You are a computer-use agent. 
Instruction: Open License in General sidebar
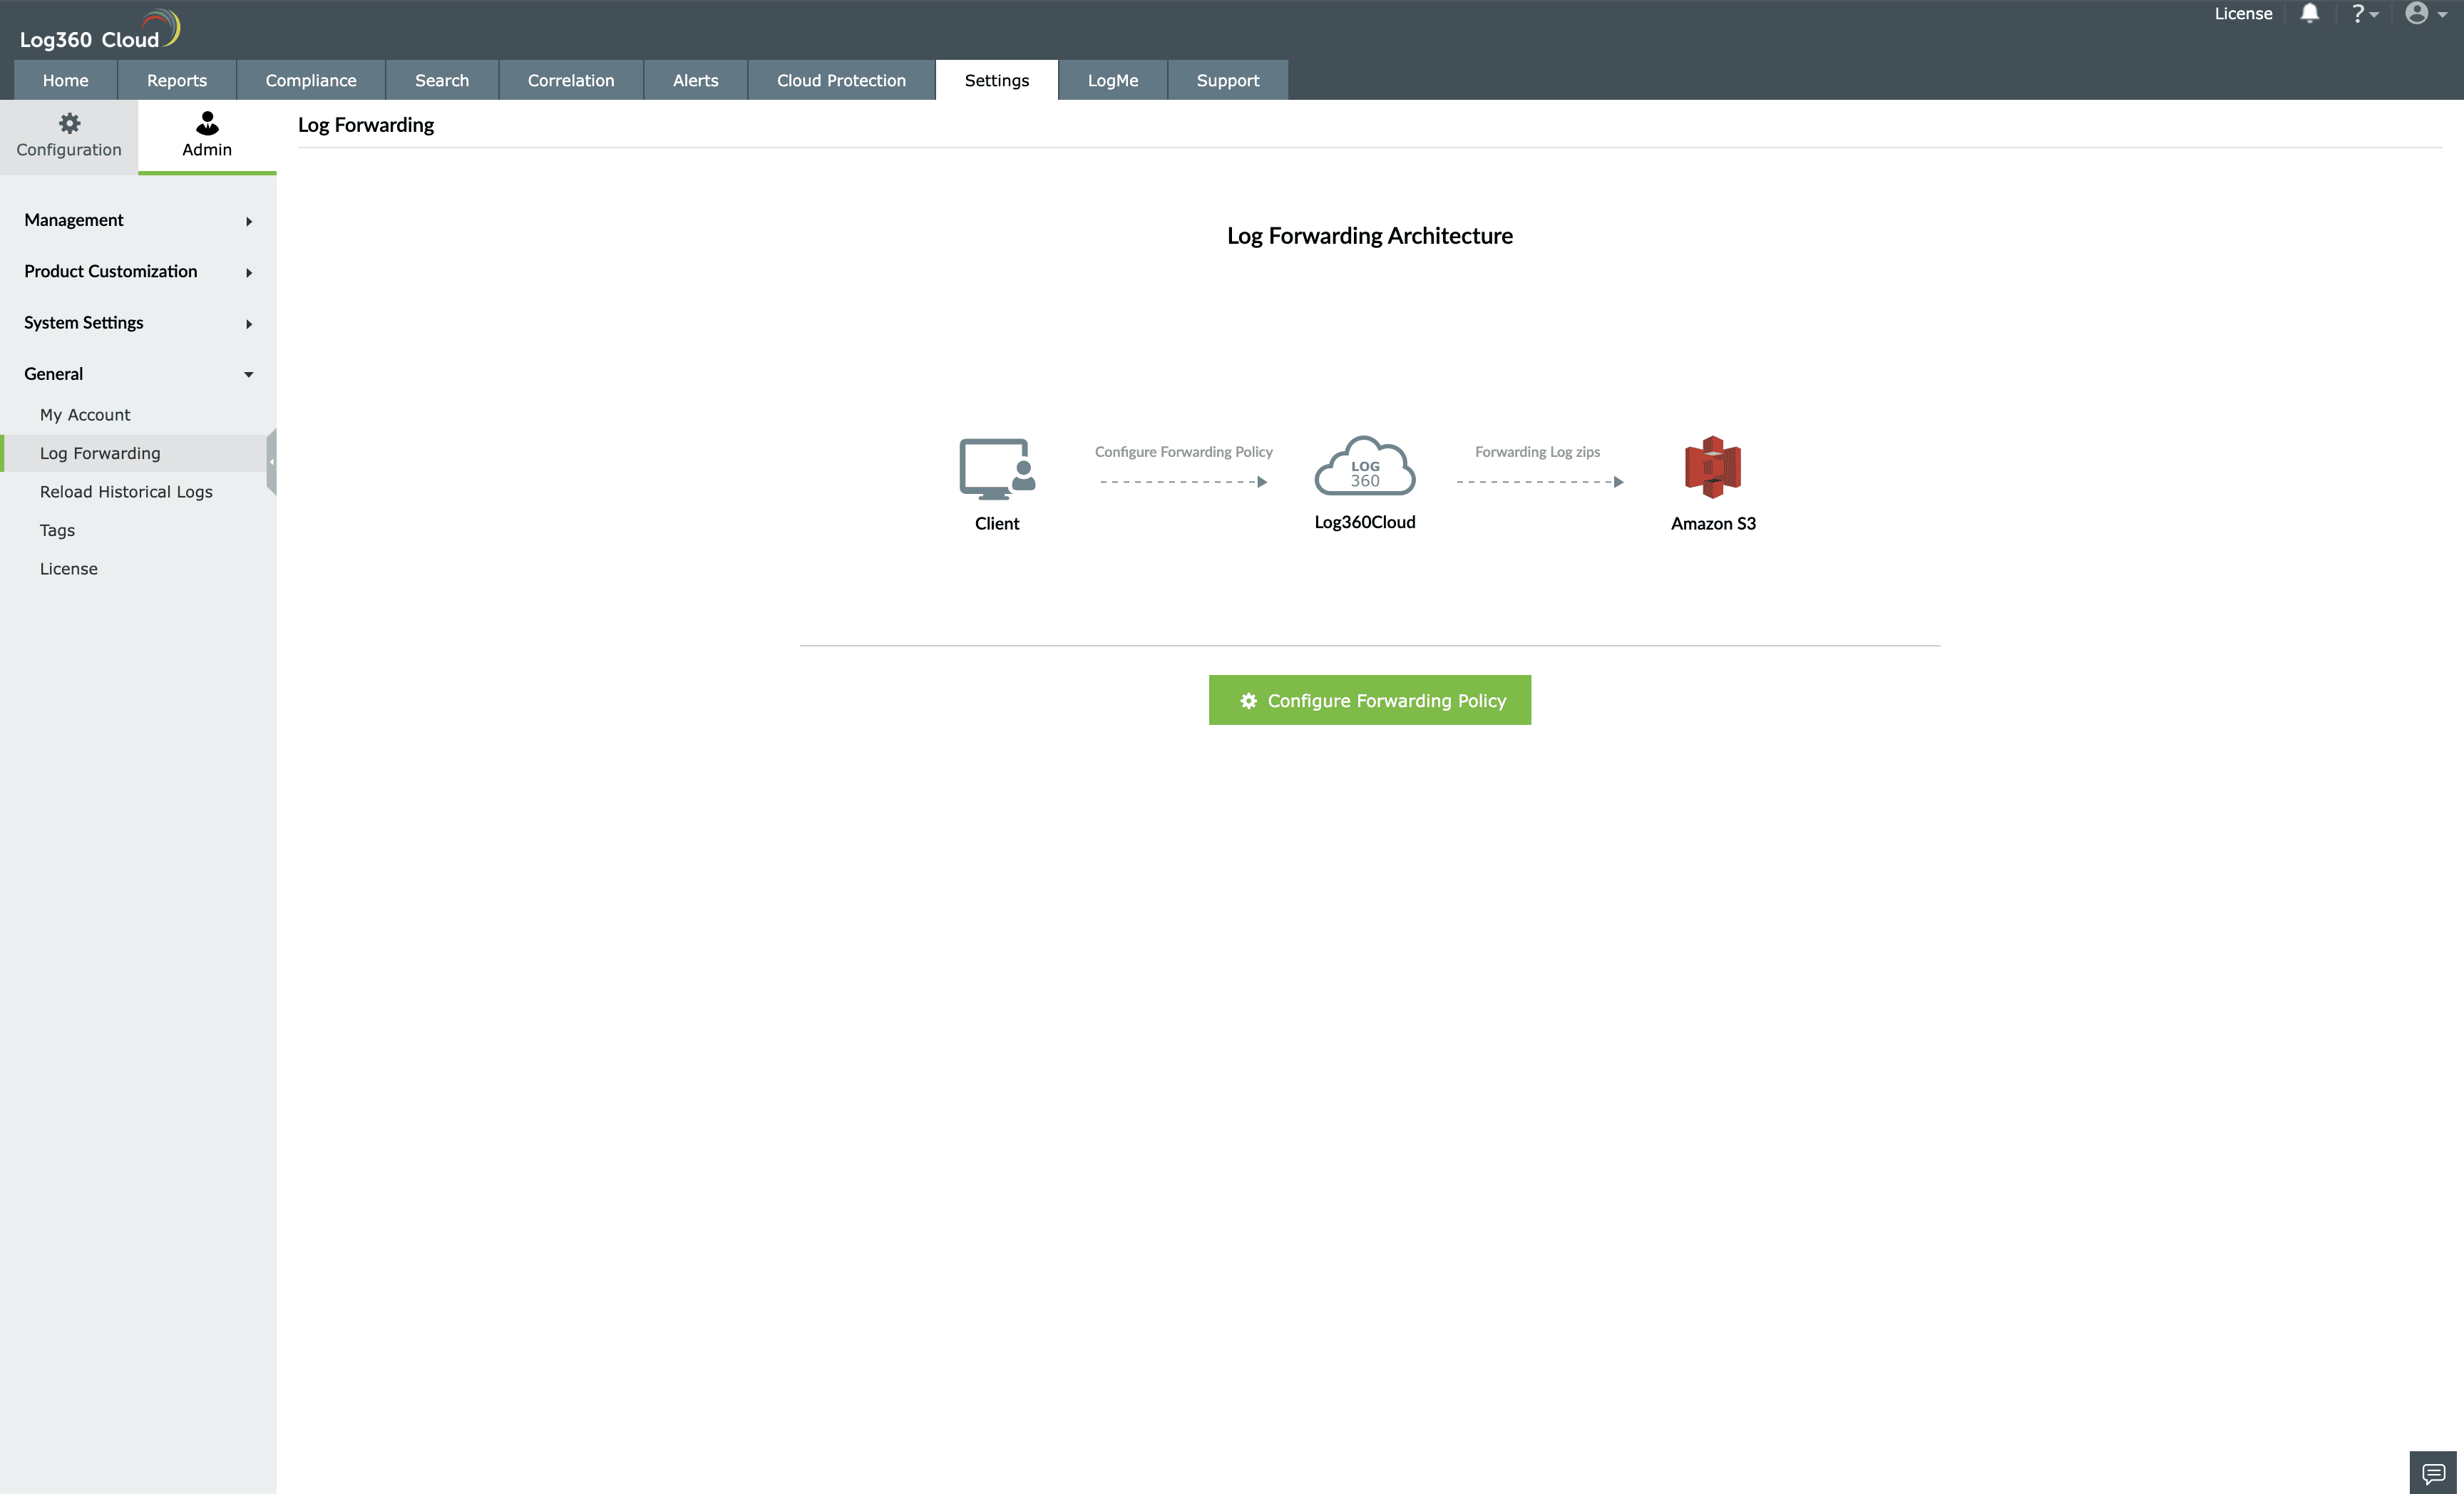click(69, 569)
